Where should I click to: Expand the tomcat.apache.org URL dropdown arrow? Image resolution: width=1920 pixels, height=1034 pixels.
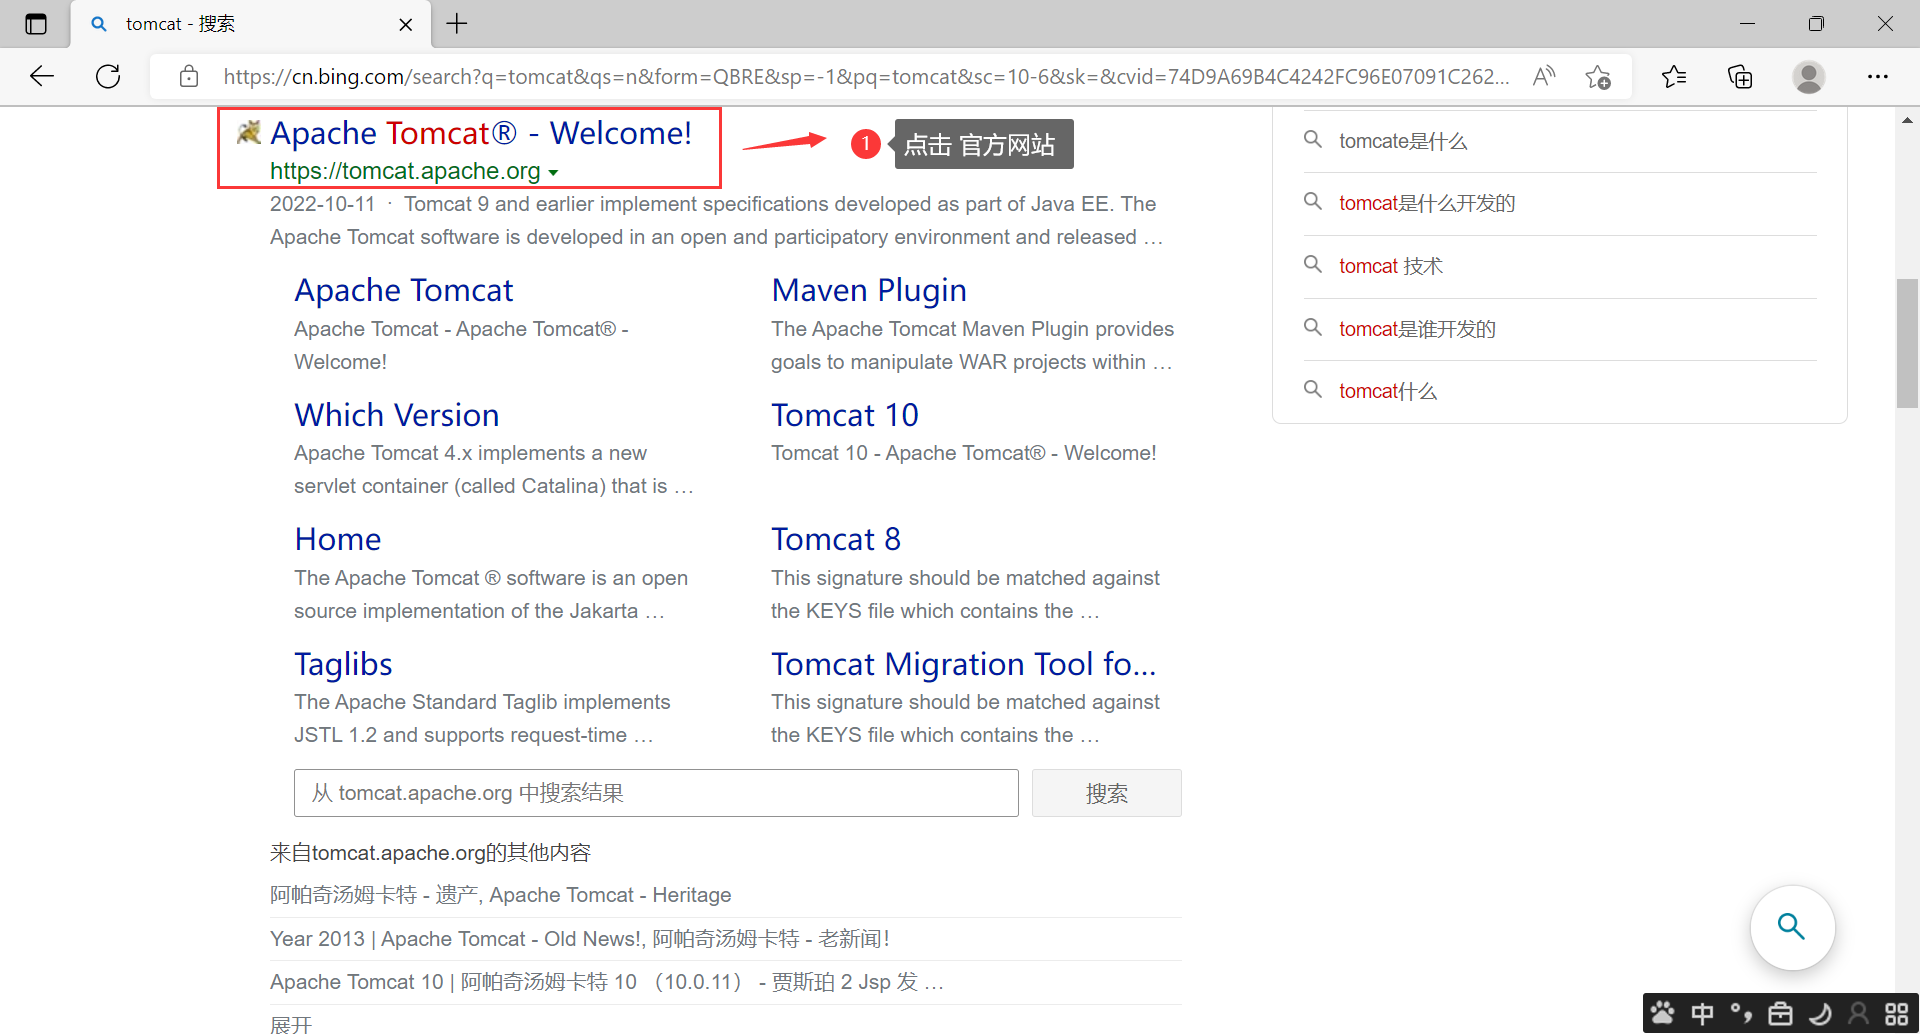point(553,173)
